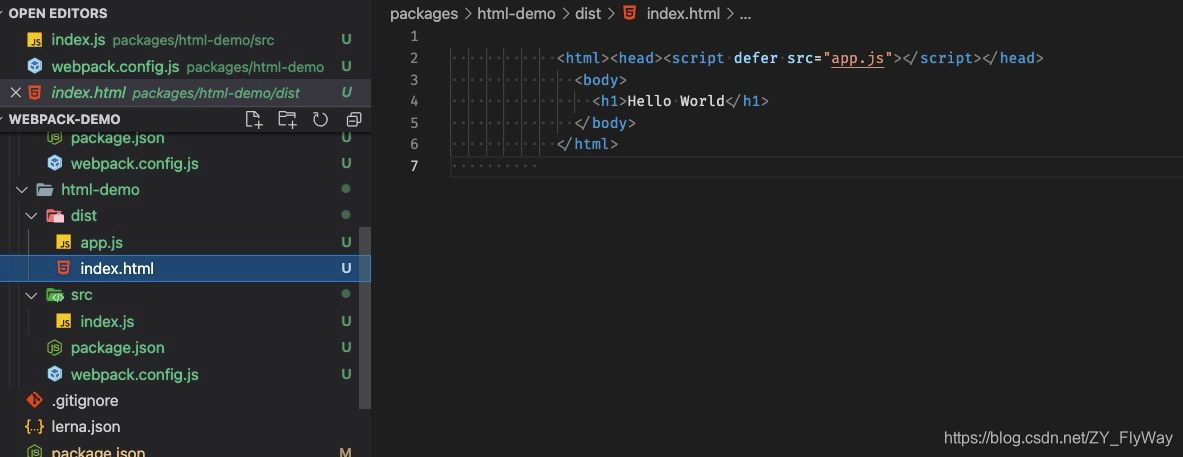The width and height of the screenshot is (1183, 457).
Task: Click the explorer vertical scrollbar
Action: (x=365, y=317)
